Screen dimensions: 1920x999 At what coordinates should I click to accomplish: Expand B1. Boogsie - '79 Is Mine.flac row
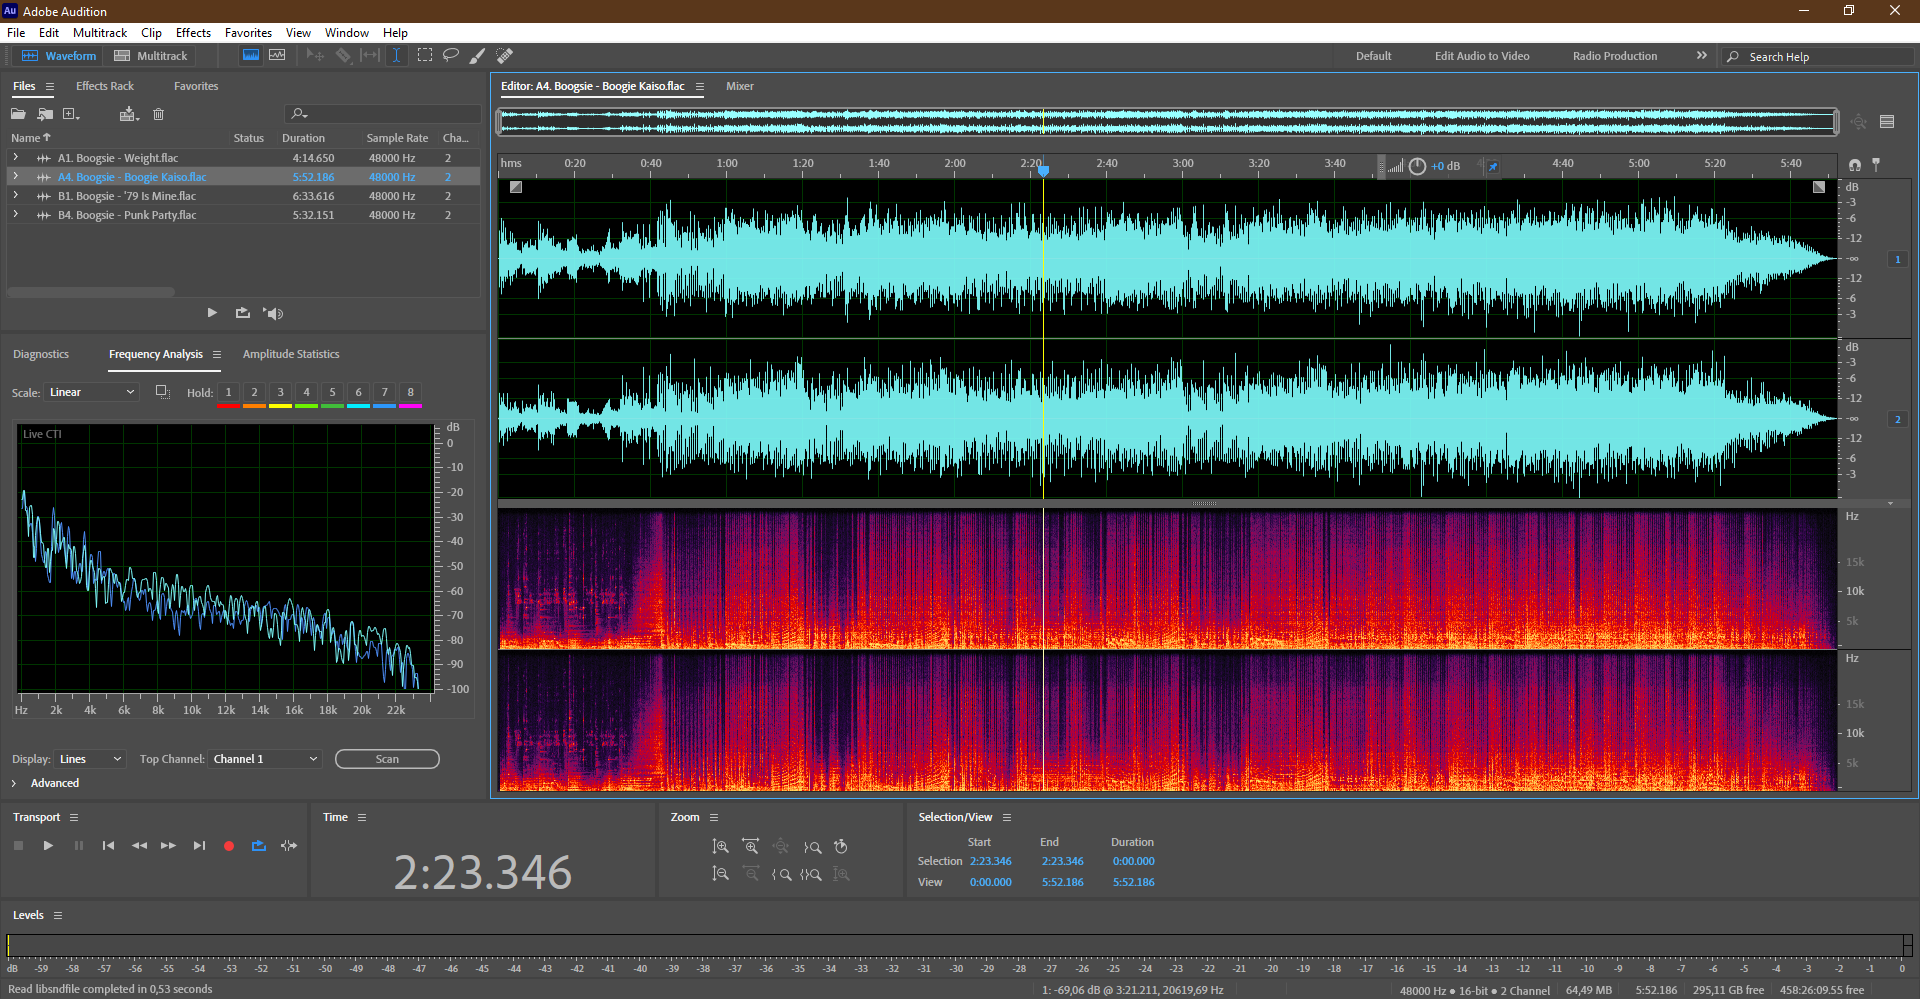tap(15, 196)
